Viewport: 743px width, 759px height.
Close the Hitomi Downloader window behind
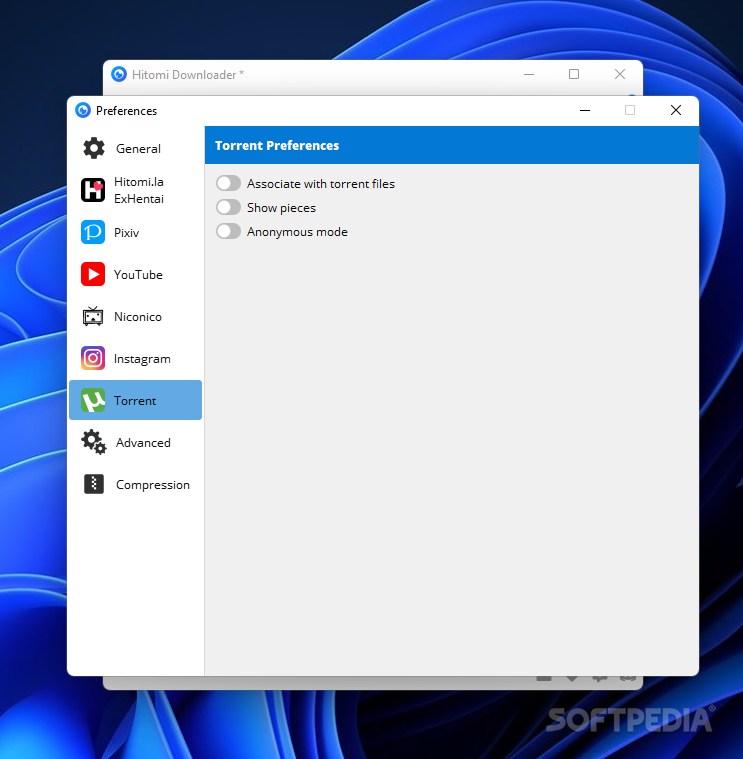(x=620, y=74)
